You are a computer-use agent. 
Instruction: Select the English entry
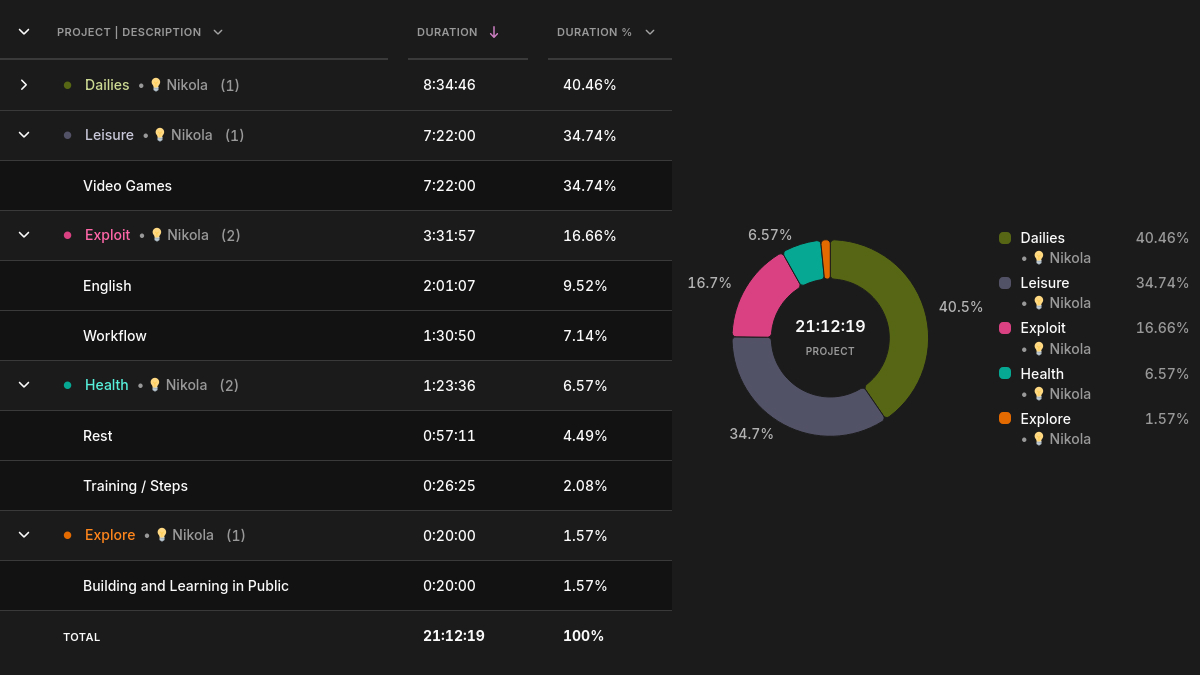(x=107, y=286)
